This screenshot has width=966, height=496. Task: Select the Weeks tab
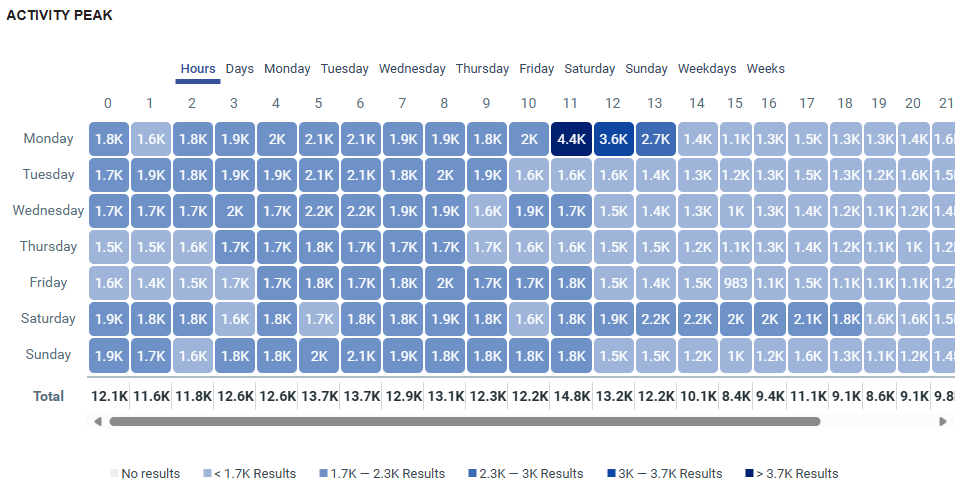point(765,69)
